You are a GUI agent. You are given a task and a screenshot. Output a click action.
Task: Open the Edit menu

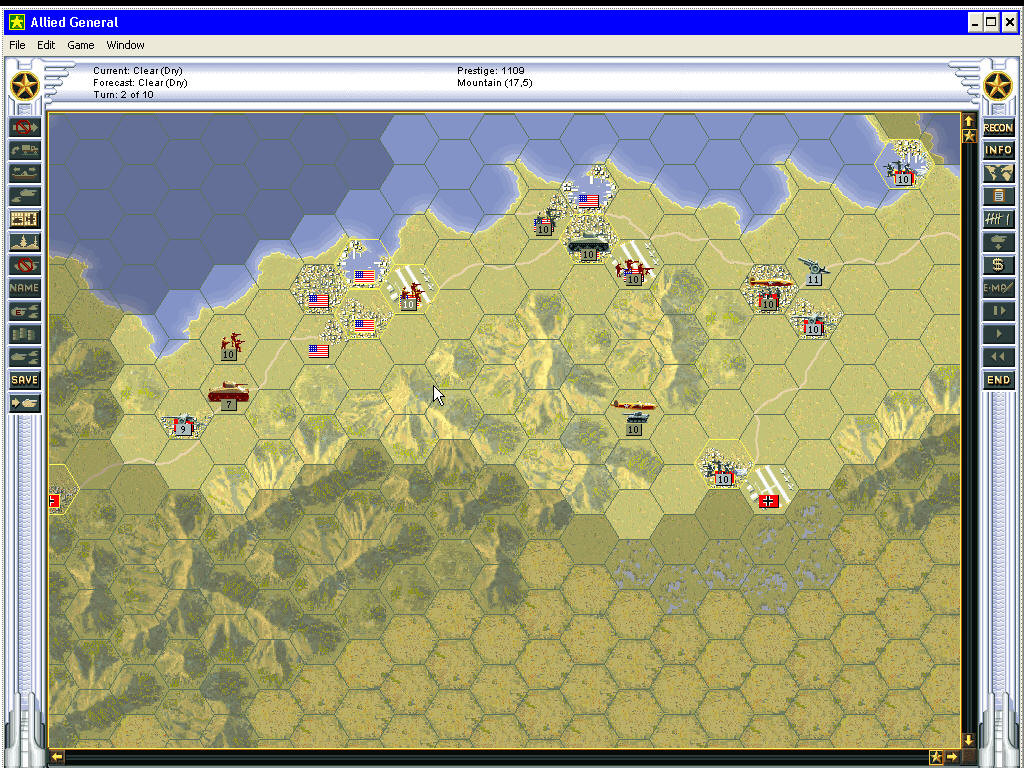click(x=46, y=45)
